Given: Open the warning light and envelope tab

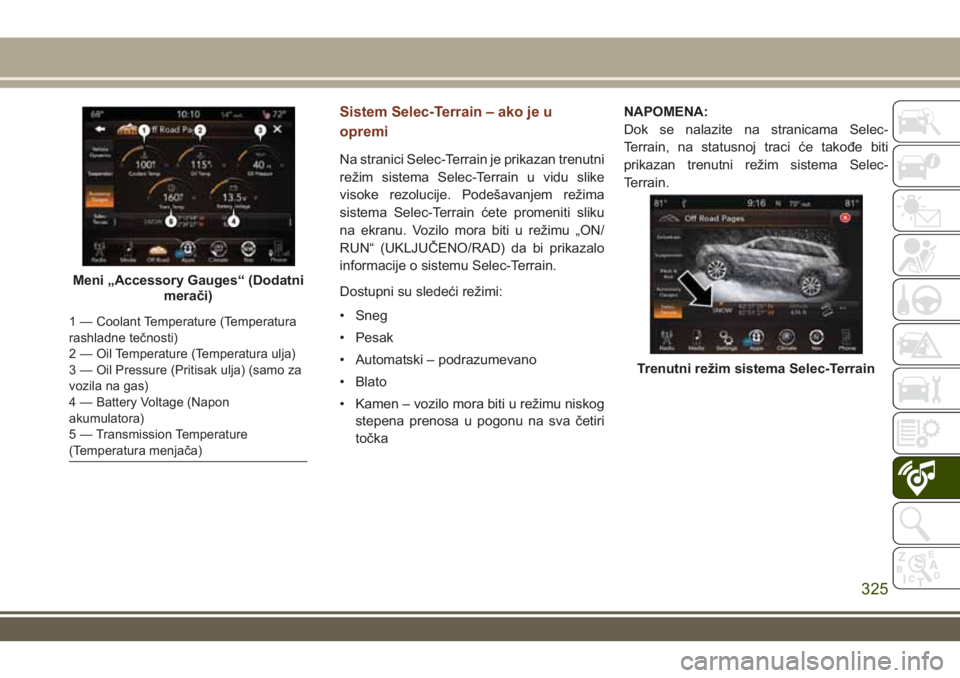Looking at the screenshot, I should [x=926, y=211].
